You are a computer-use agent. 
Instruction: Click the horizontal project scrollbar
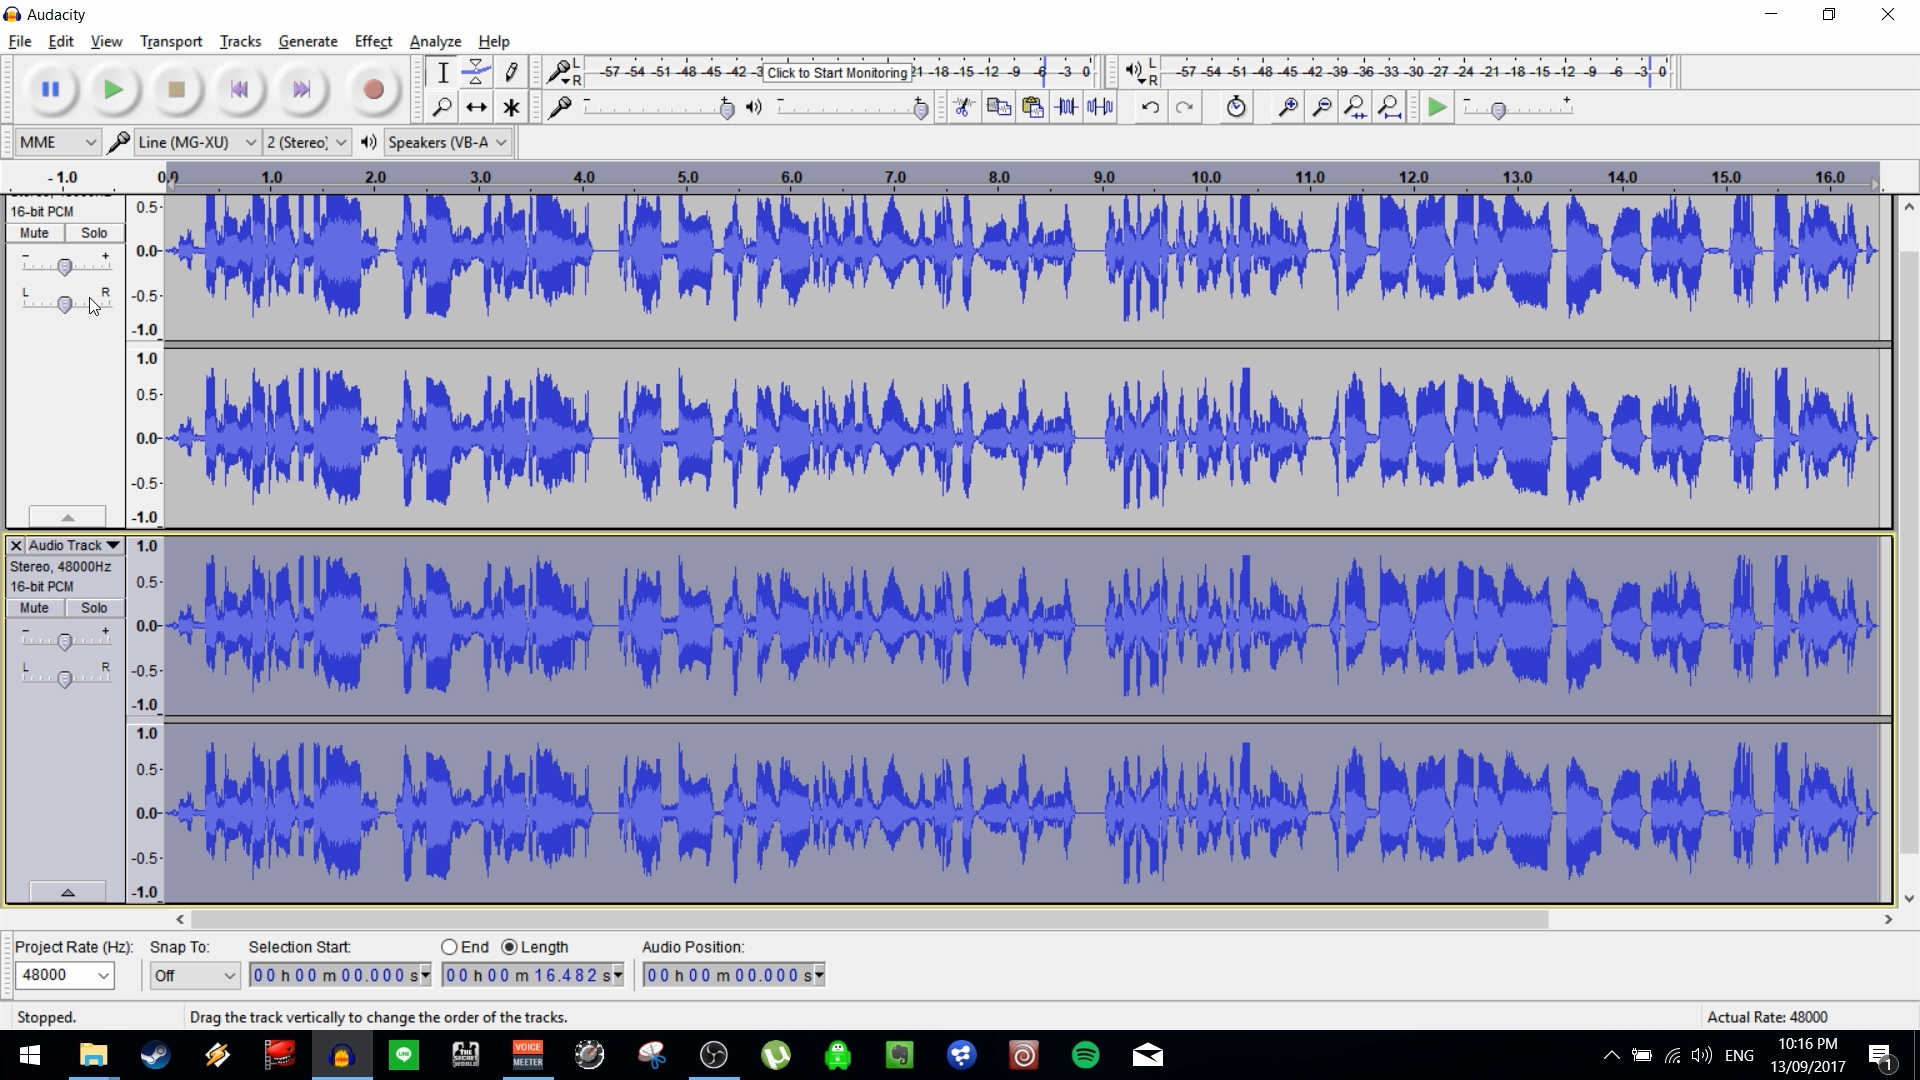(x=870, y=919)
